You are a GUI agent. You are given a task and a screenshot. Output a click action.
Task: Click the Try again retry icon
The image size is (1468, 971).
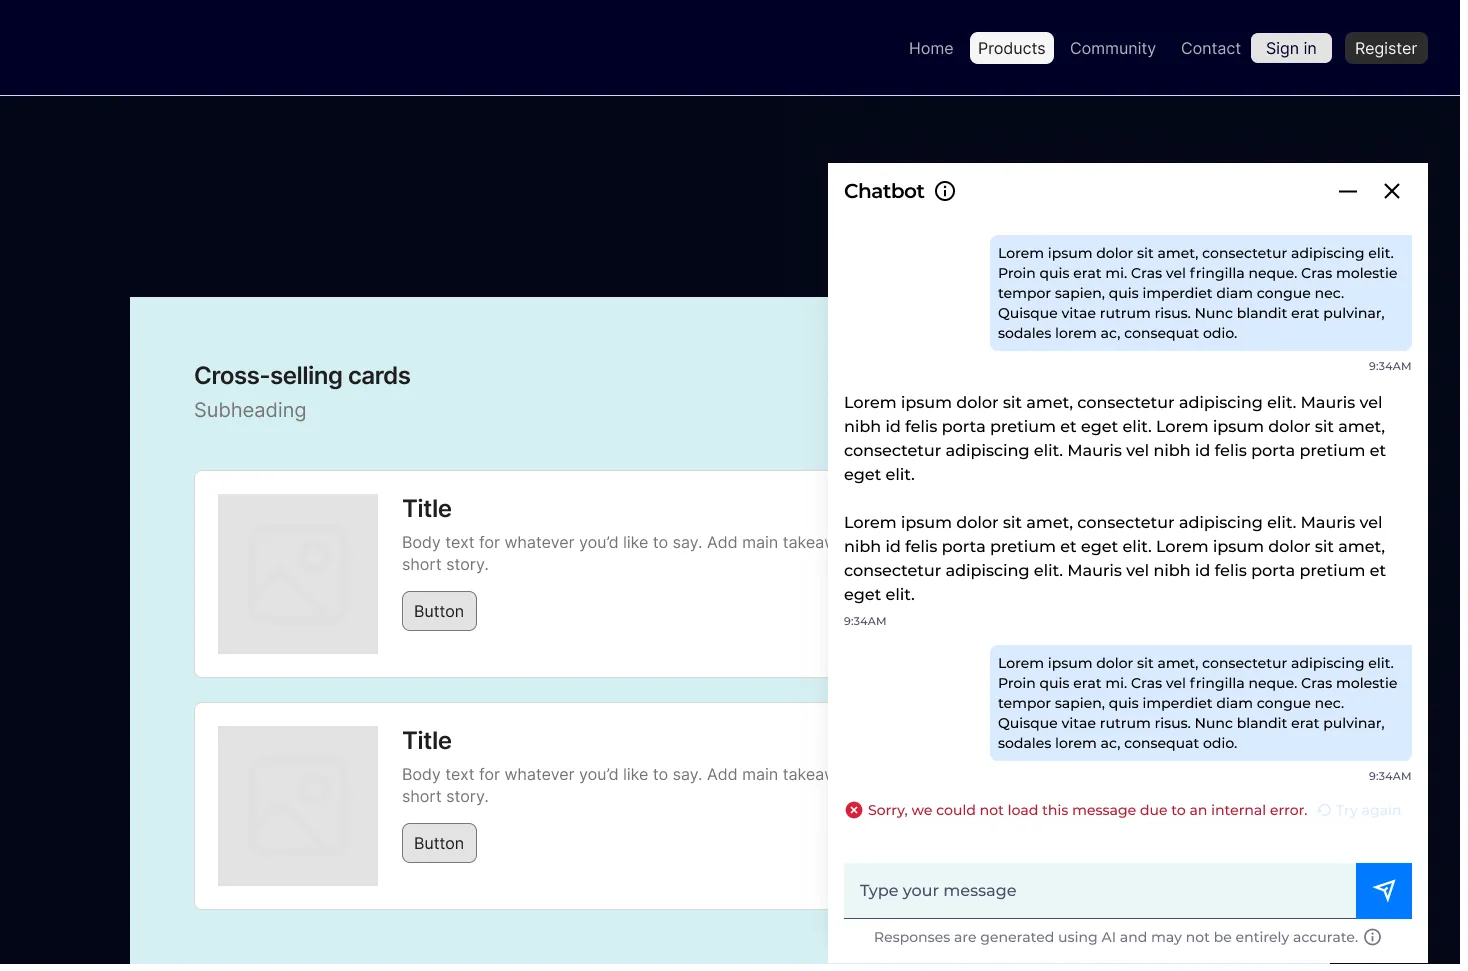pos(1324,810)
